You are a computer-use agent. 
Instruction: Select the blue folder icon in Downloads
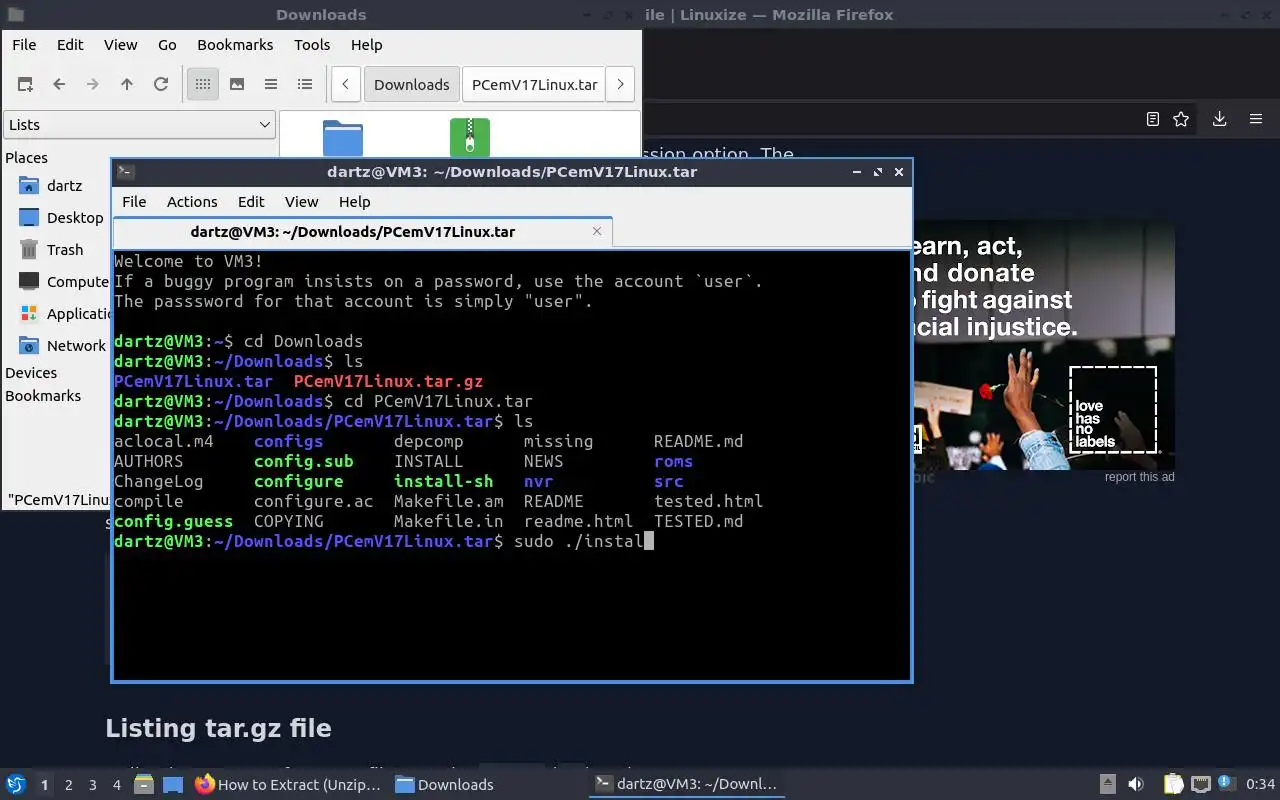(343, 138)
